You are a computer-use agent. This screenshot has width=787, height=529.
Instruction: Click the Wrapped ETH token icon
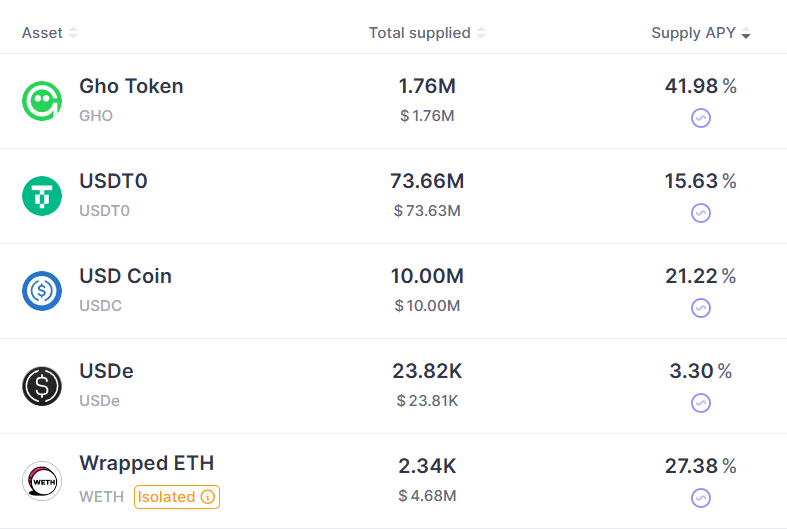[42, 481]
